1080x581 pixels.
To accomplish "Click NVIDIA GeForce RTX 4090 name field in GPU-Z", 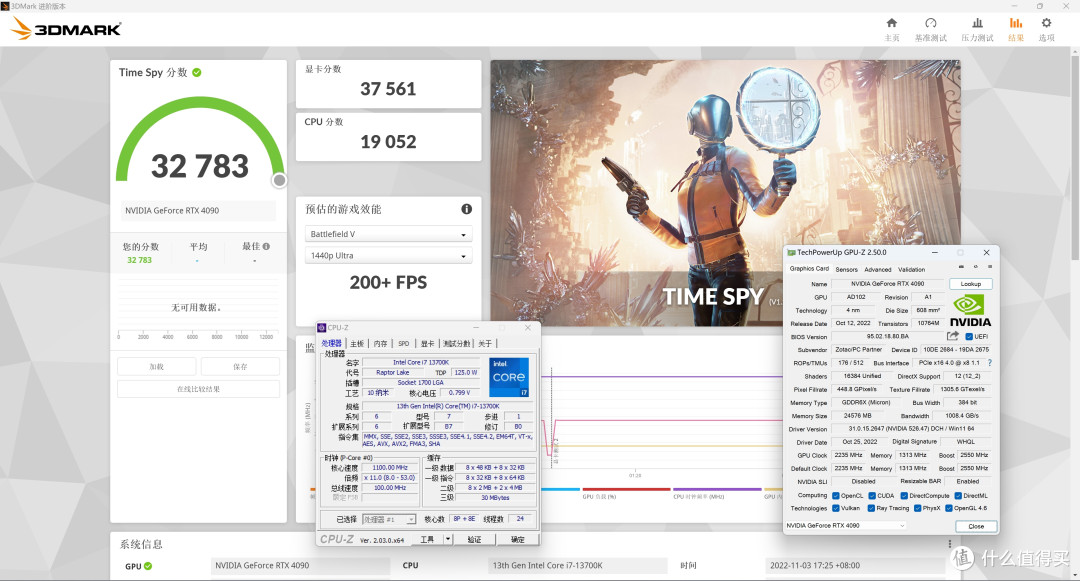I will (888, 284).
